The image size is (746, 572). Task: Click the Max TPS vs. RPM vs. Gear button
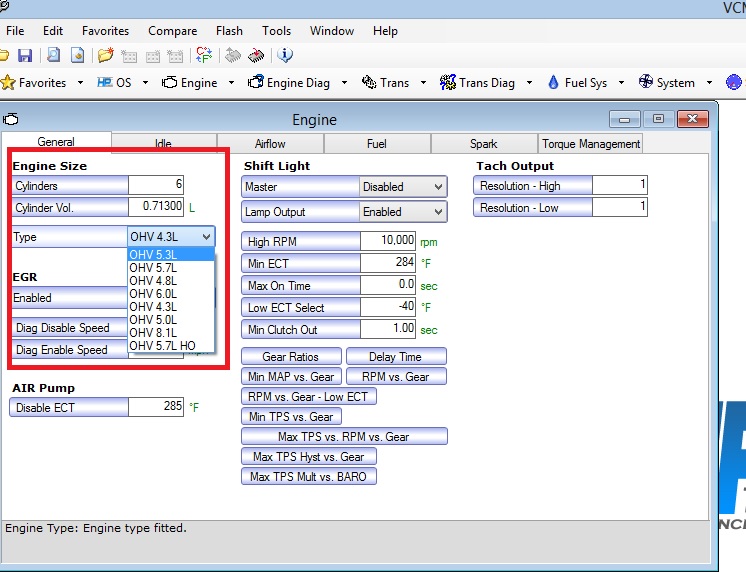coord(343,437)
